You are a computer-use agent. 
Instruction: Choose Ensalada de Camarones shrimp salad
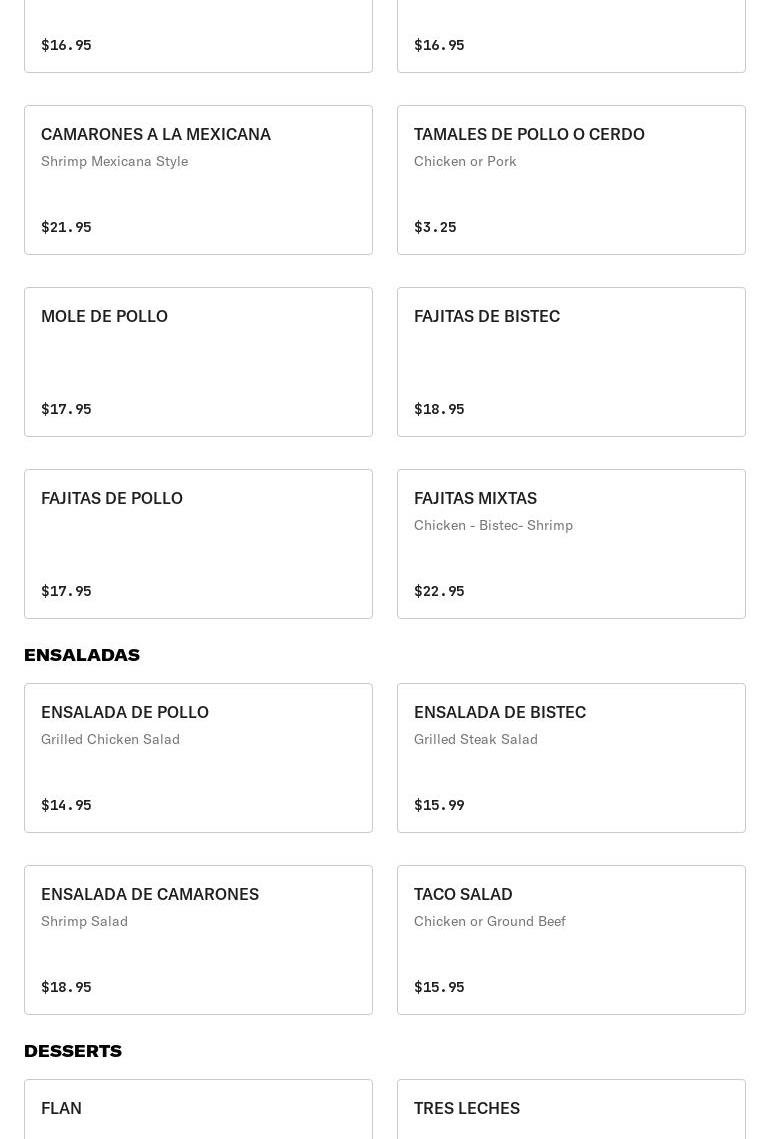(x=198, y=940)
